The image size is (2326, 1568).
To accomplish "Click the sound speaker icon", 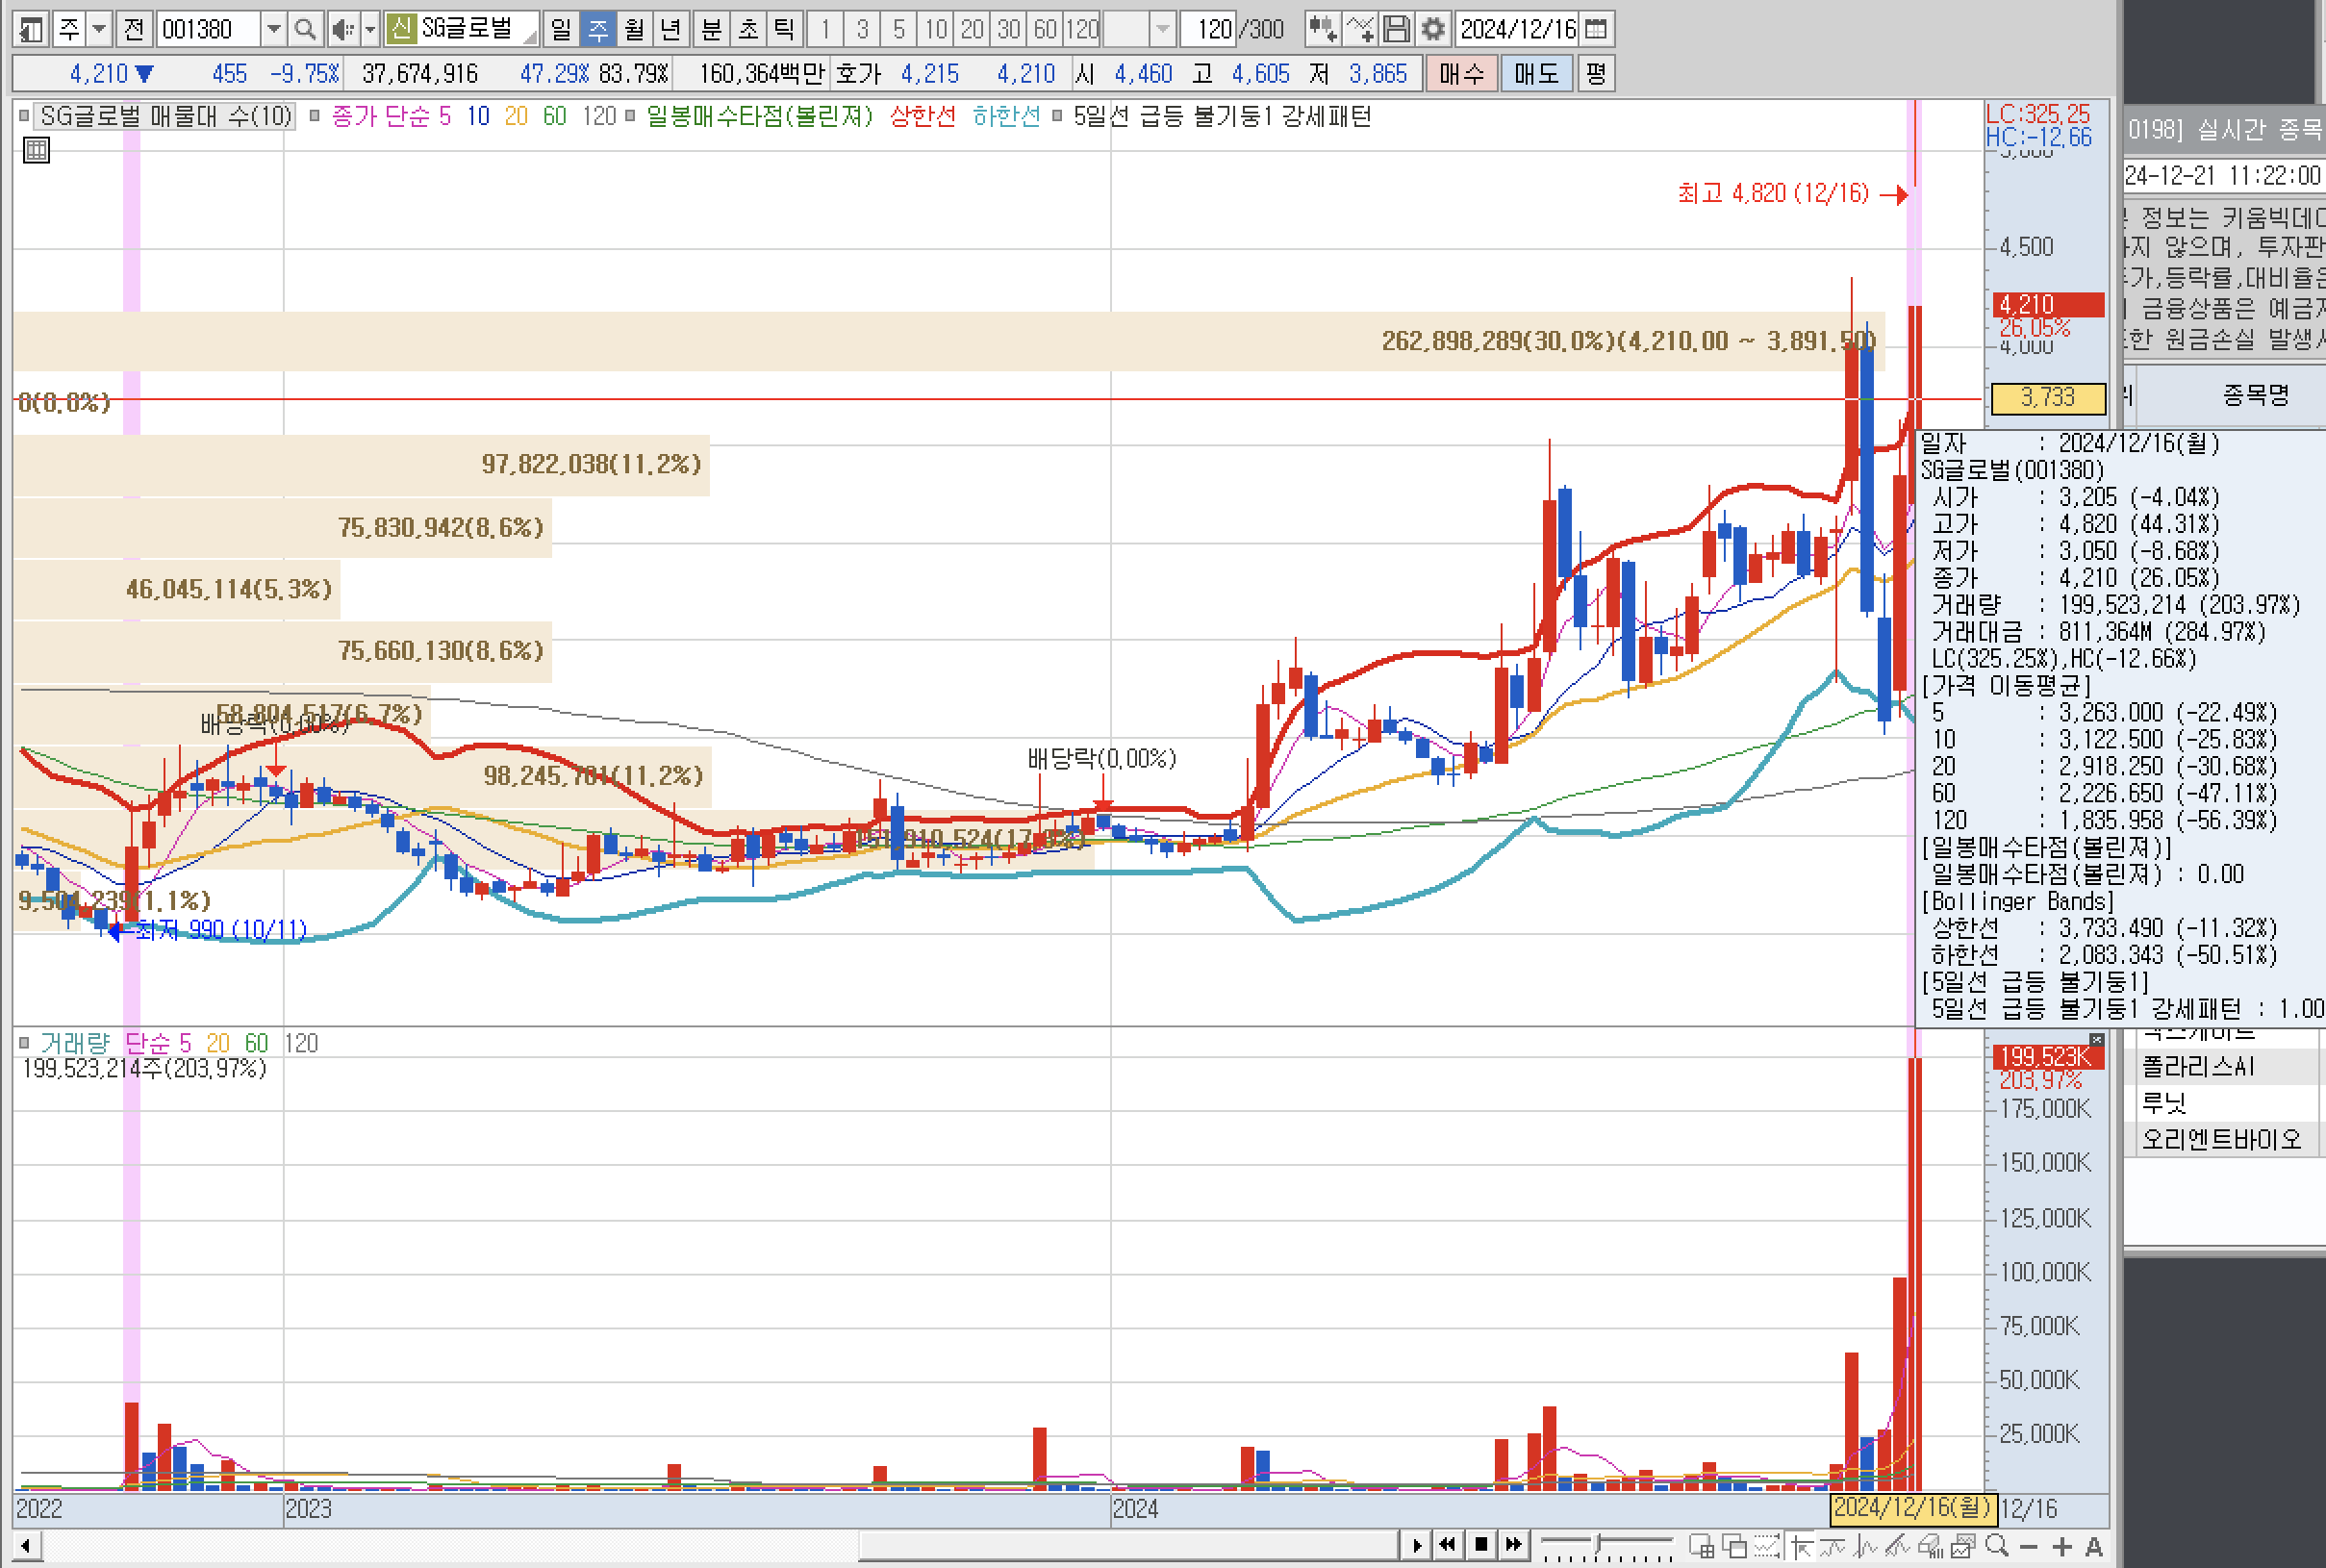I will [x=342, y=29].
